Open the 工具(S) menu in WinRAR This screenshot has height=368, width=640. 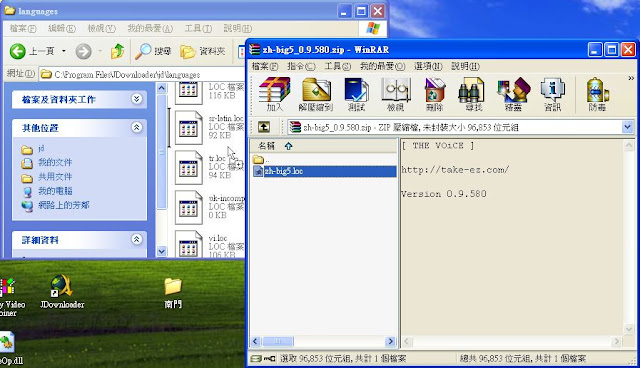pos(338,66)
